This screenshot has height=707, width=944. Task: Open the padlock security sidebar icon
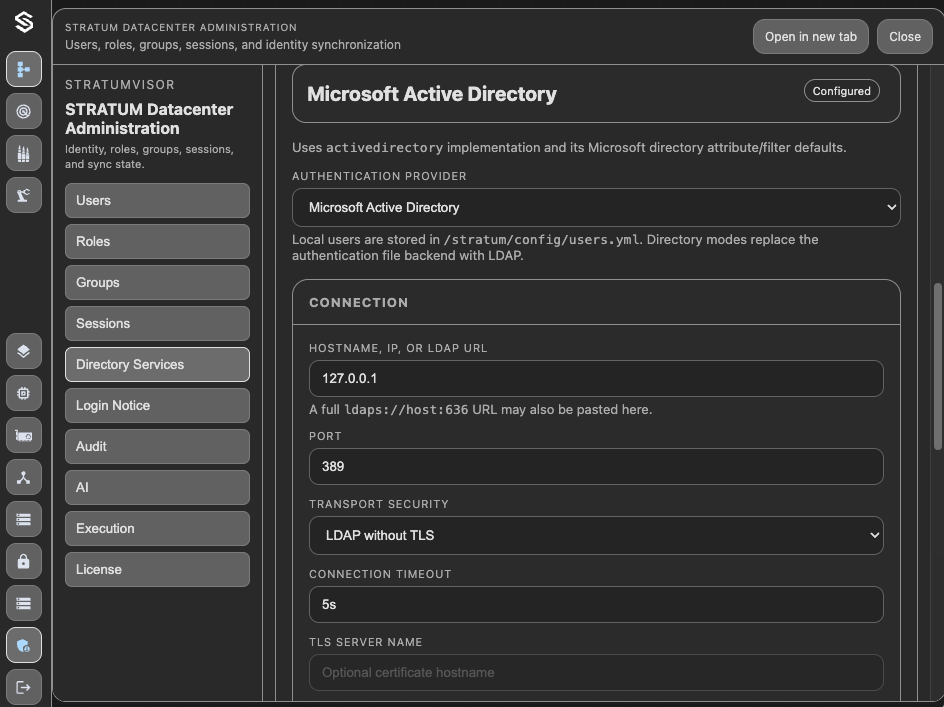[24, 561]
